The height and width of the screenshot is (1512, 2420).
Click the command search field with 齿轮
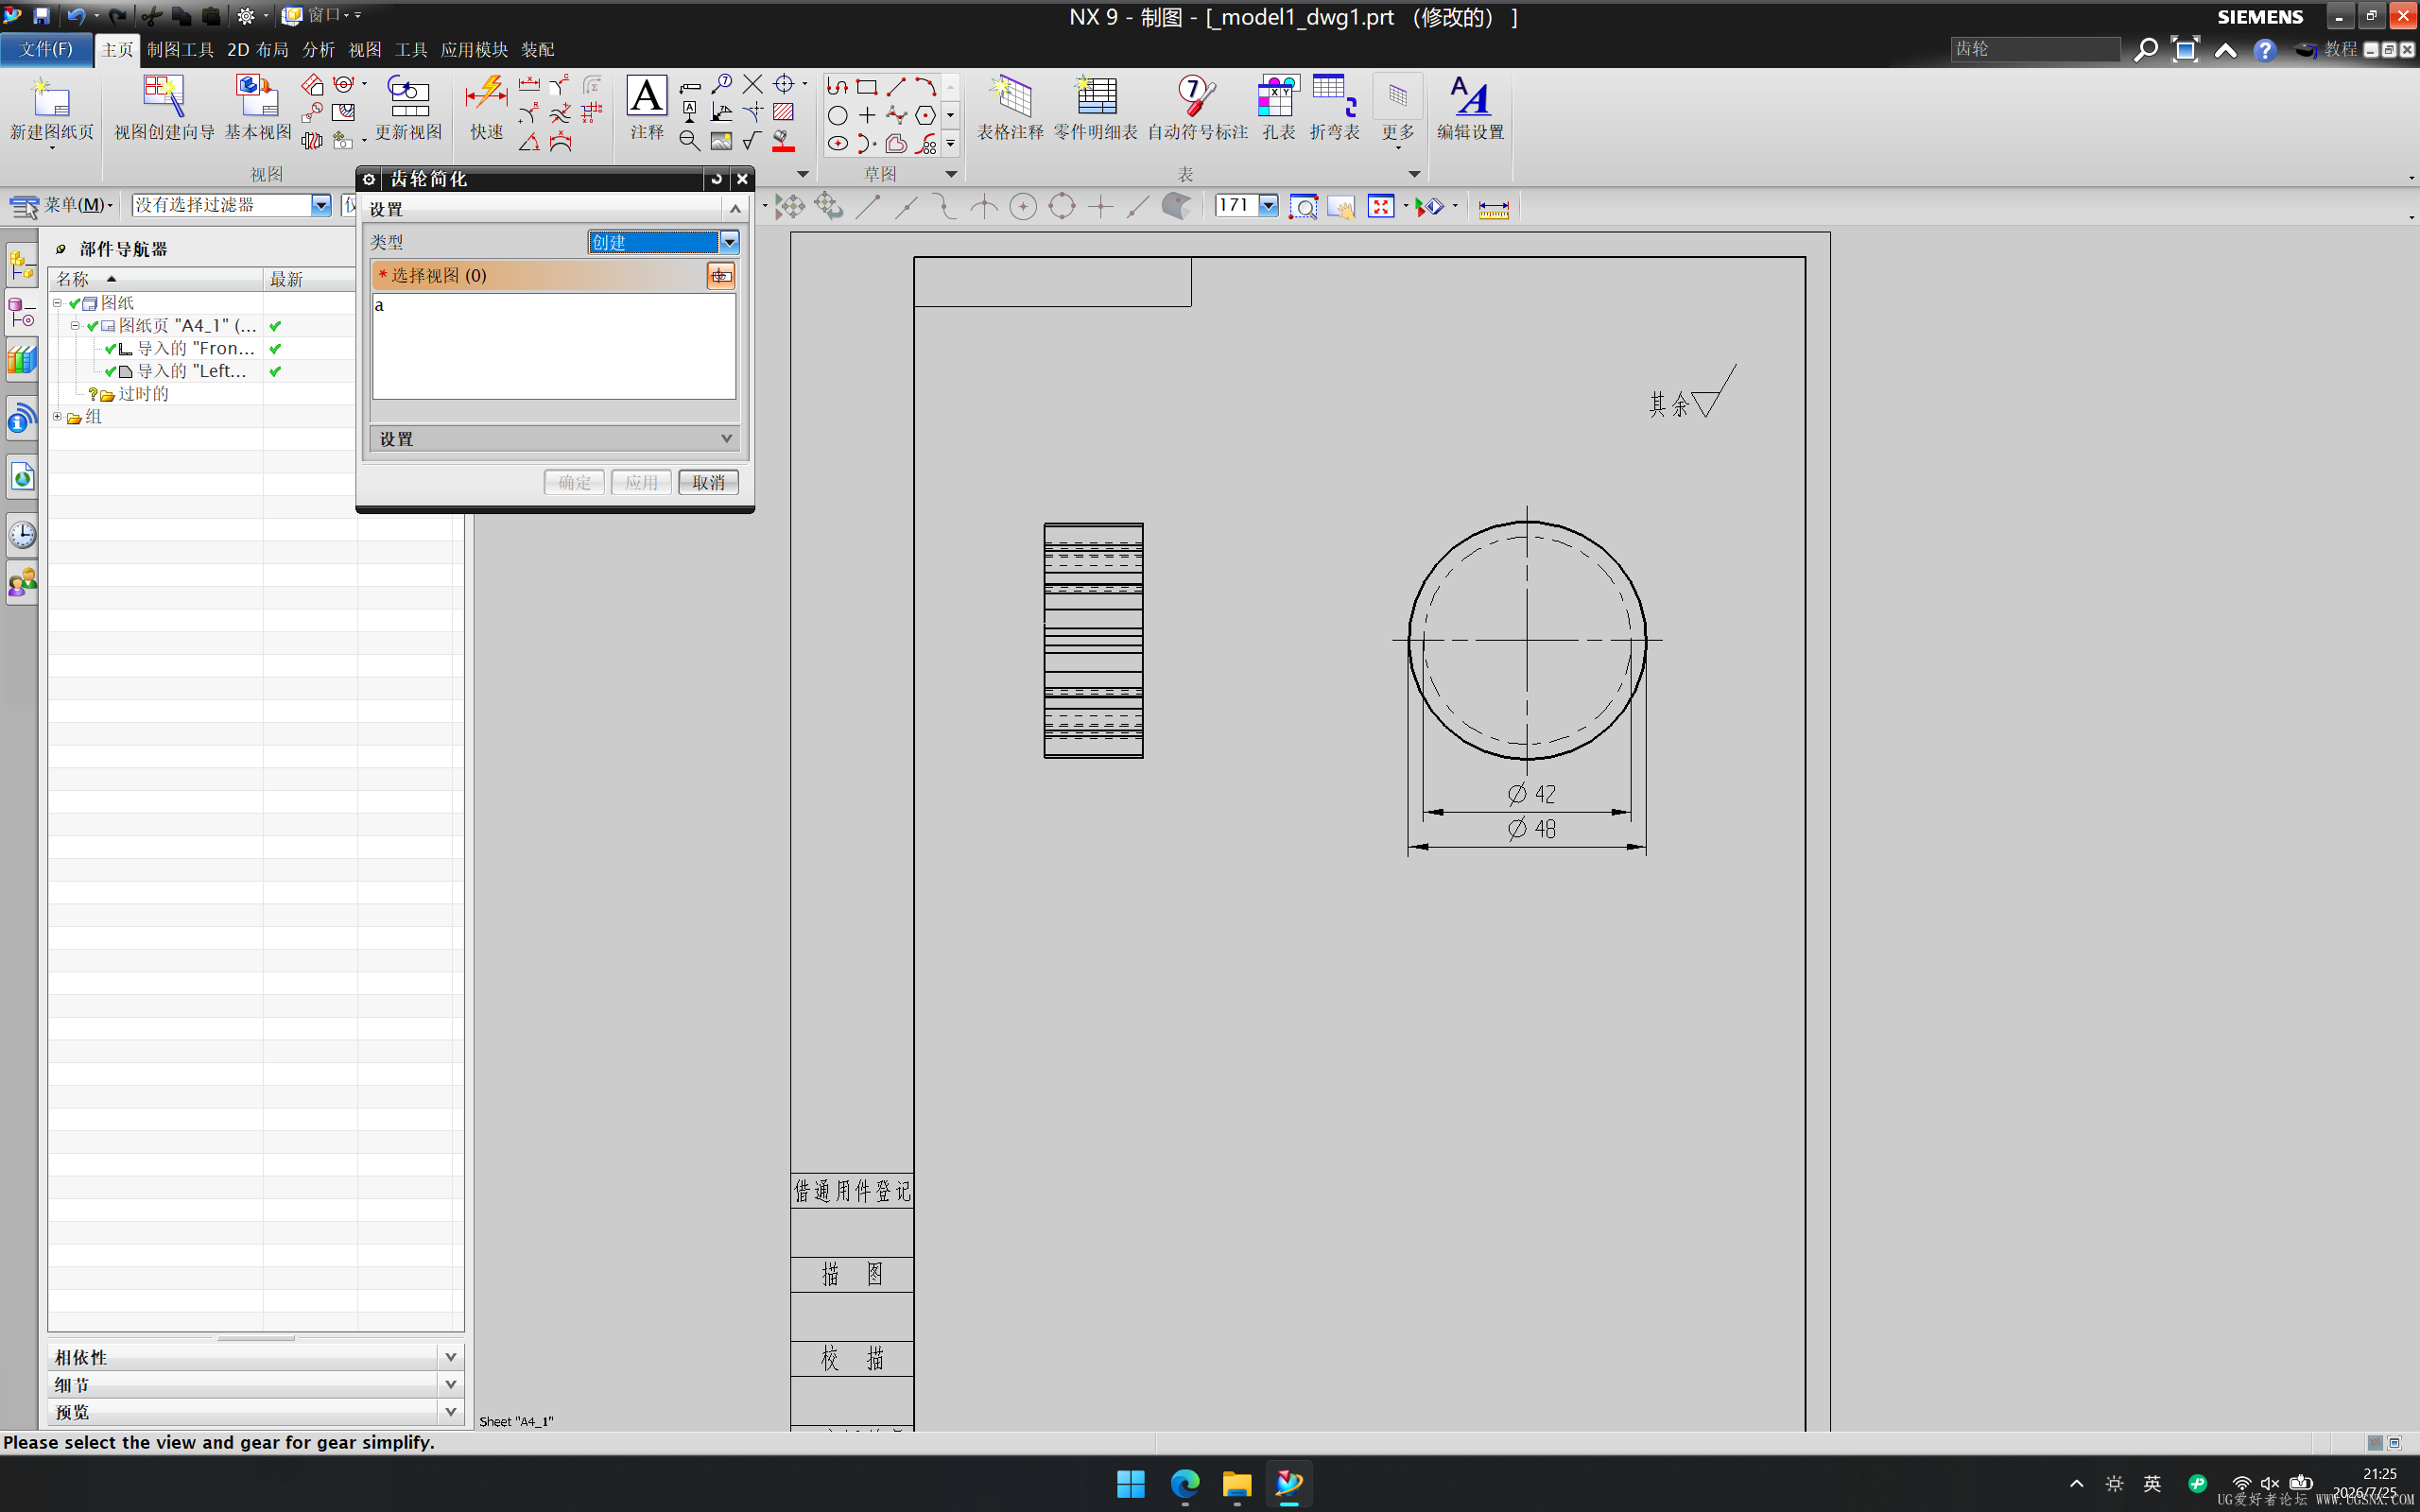coord(2035,49)
